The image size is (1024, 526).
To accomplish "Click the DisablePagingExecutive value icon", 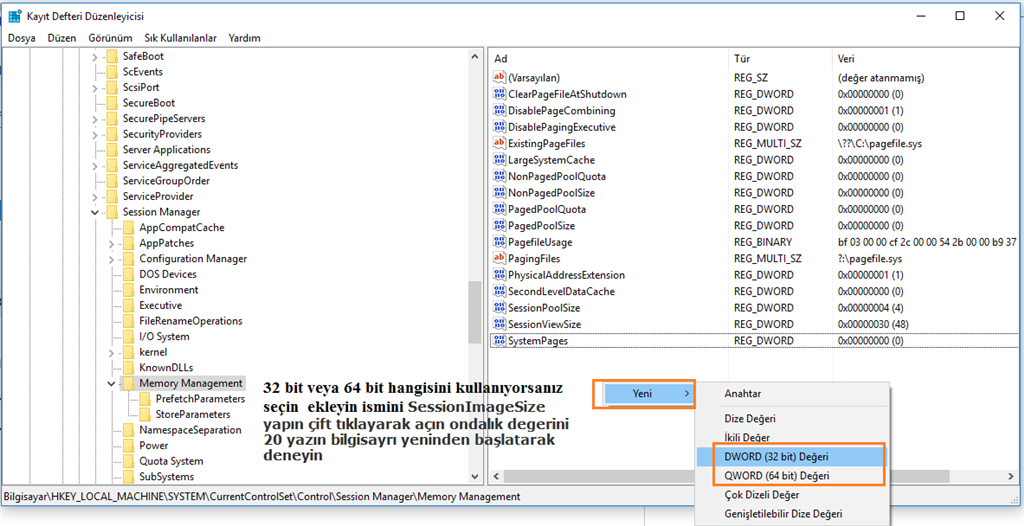I will [x=500, y=127].
